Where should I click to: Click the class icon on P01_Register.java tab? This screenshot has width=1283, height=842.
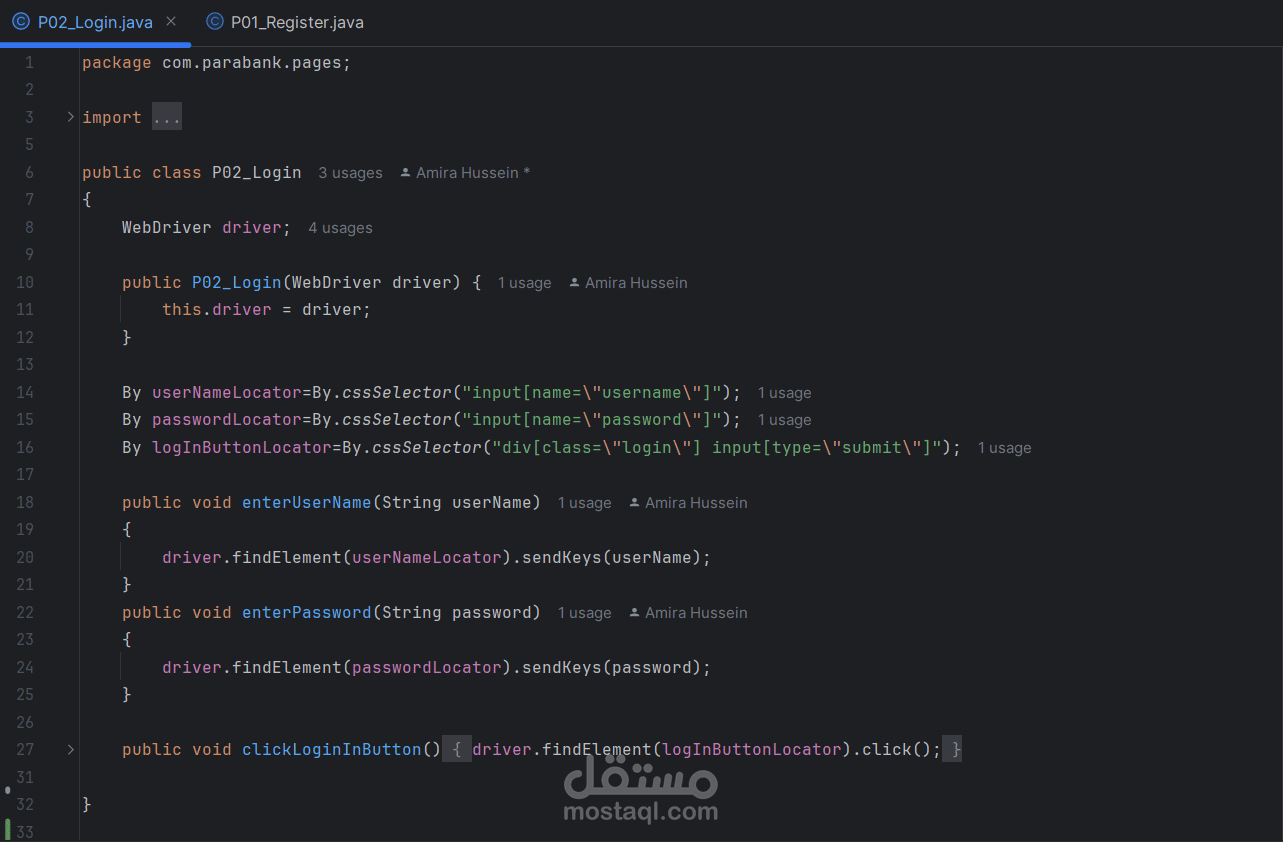(x=214, y=22)
